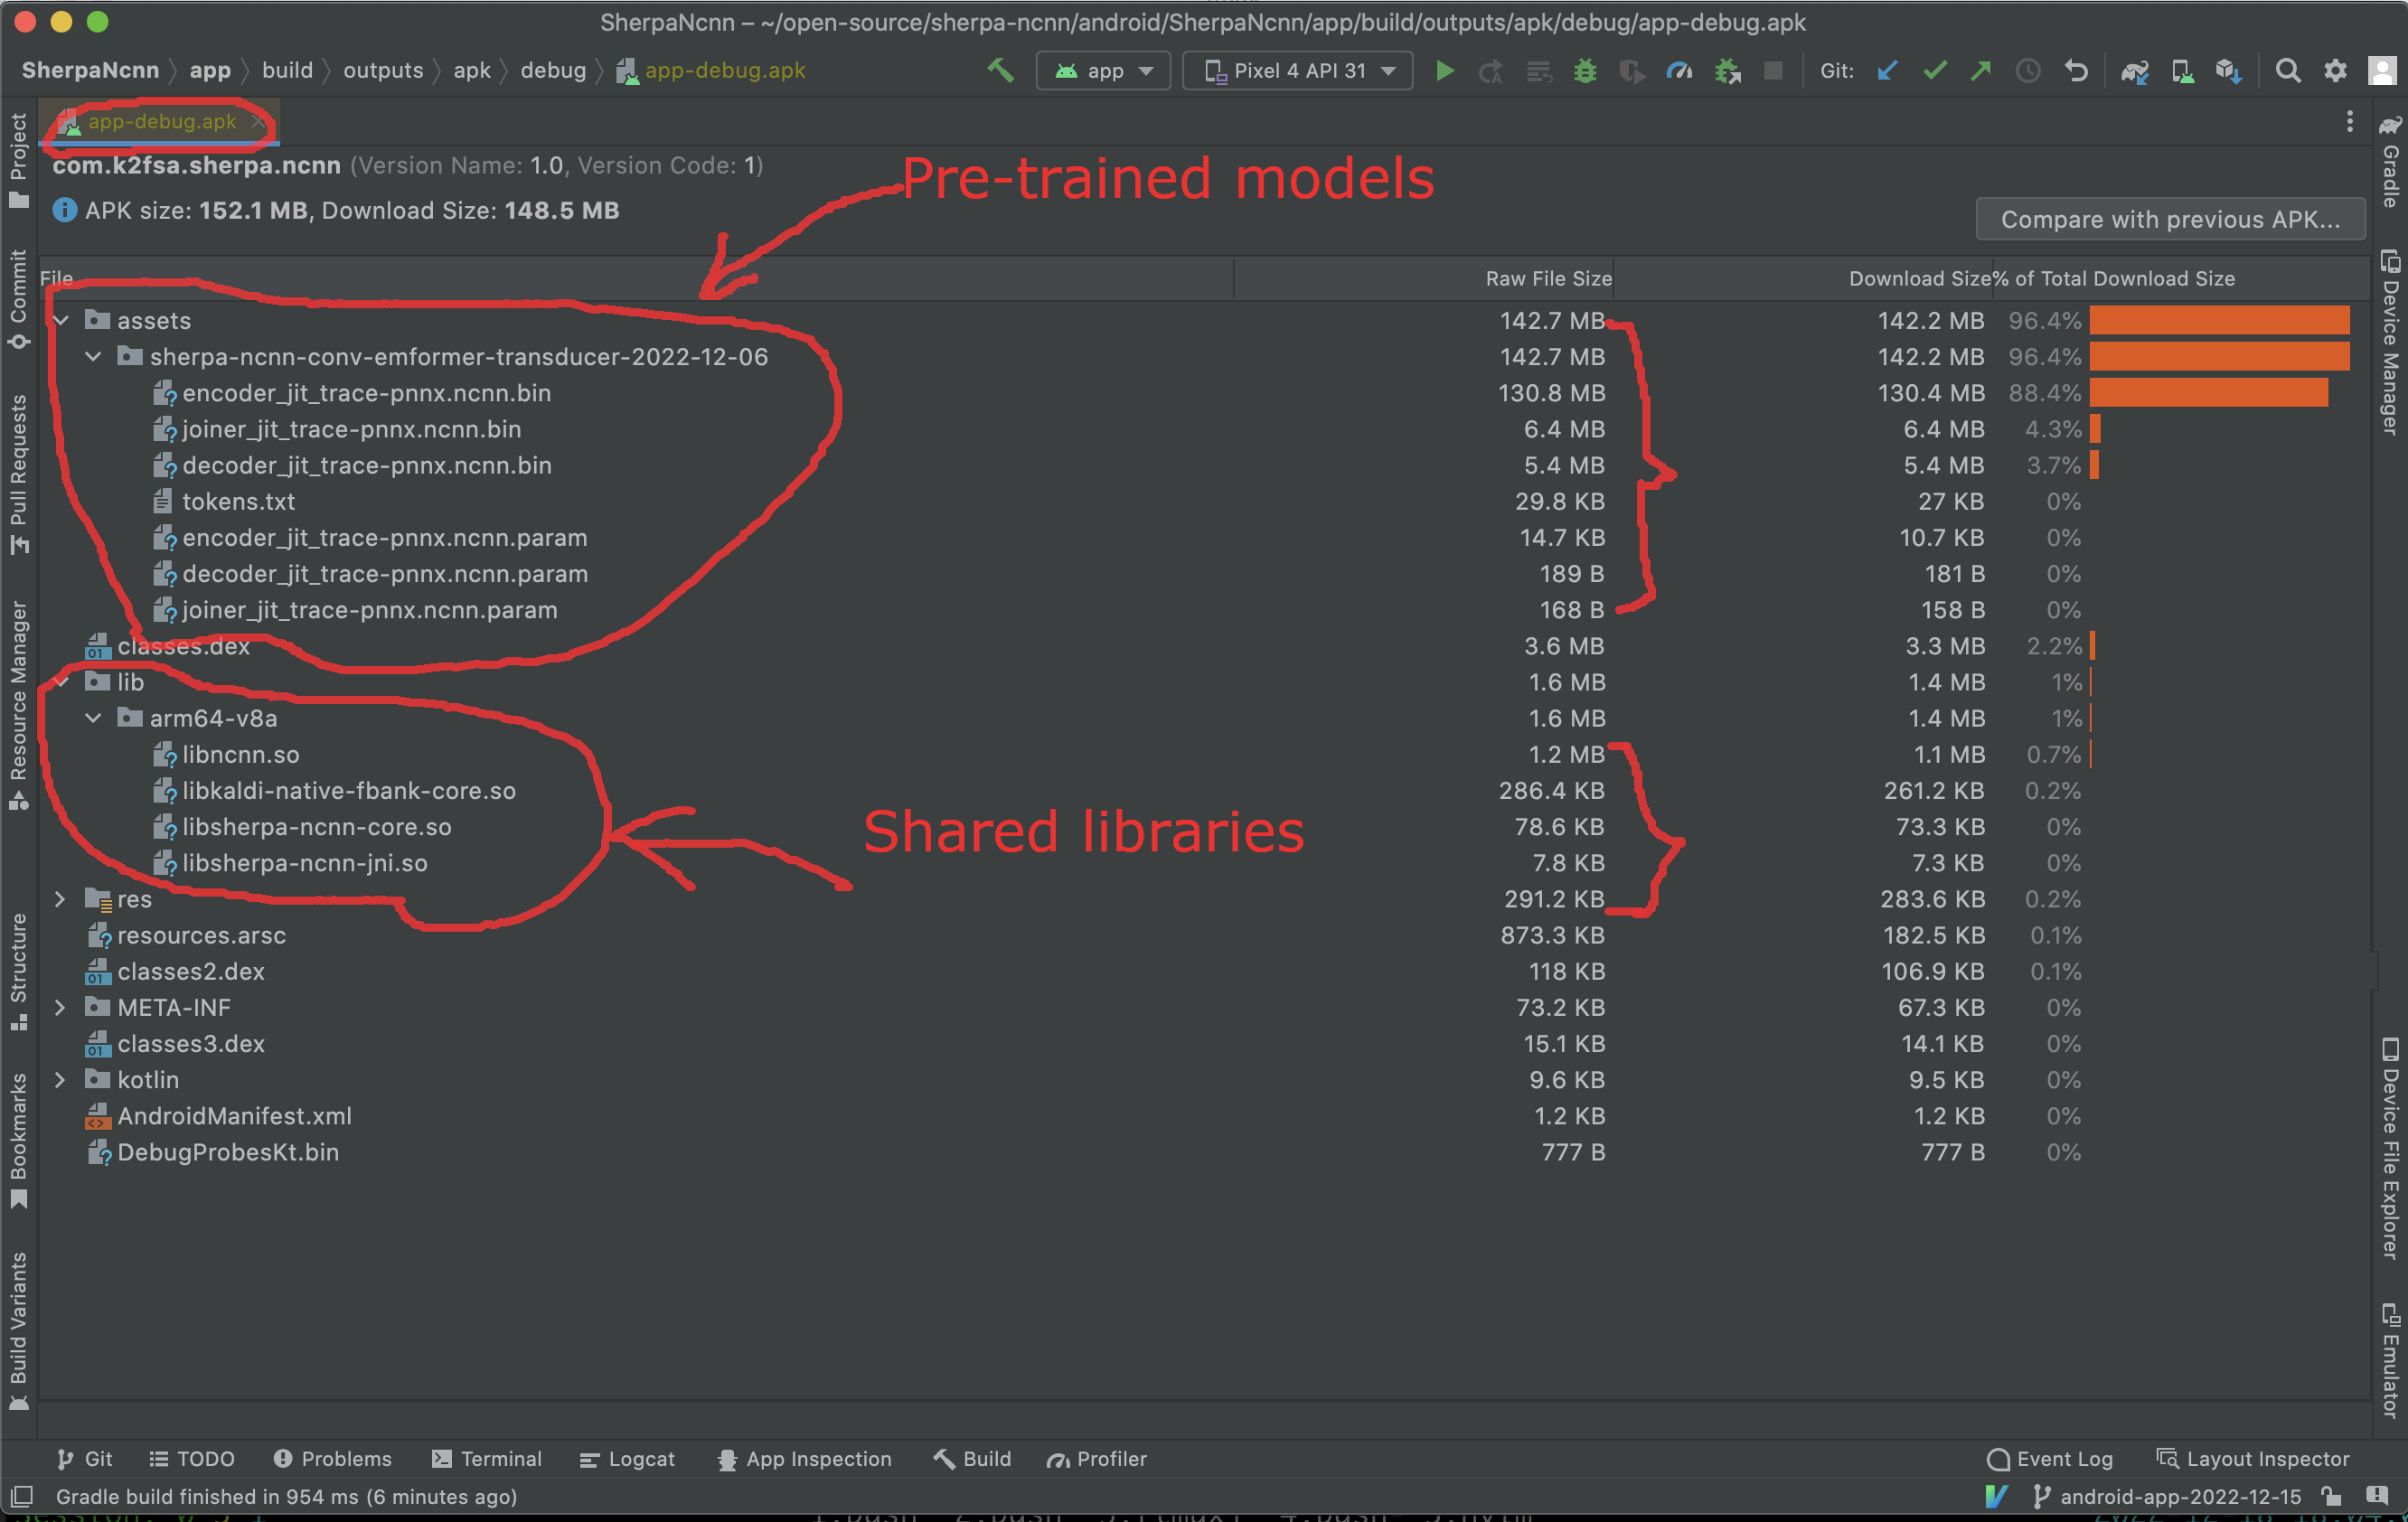Expand the res folder
This screenshot has width=2408, height=1522.
(x=60, y=899)
